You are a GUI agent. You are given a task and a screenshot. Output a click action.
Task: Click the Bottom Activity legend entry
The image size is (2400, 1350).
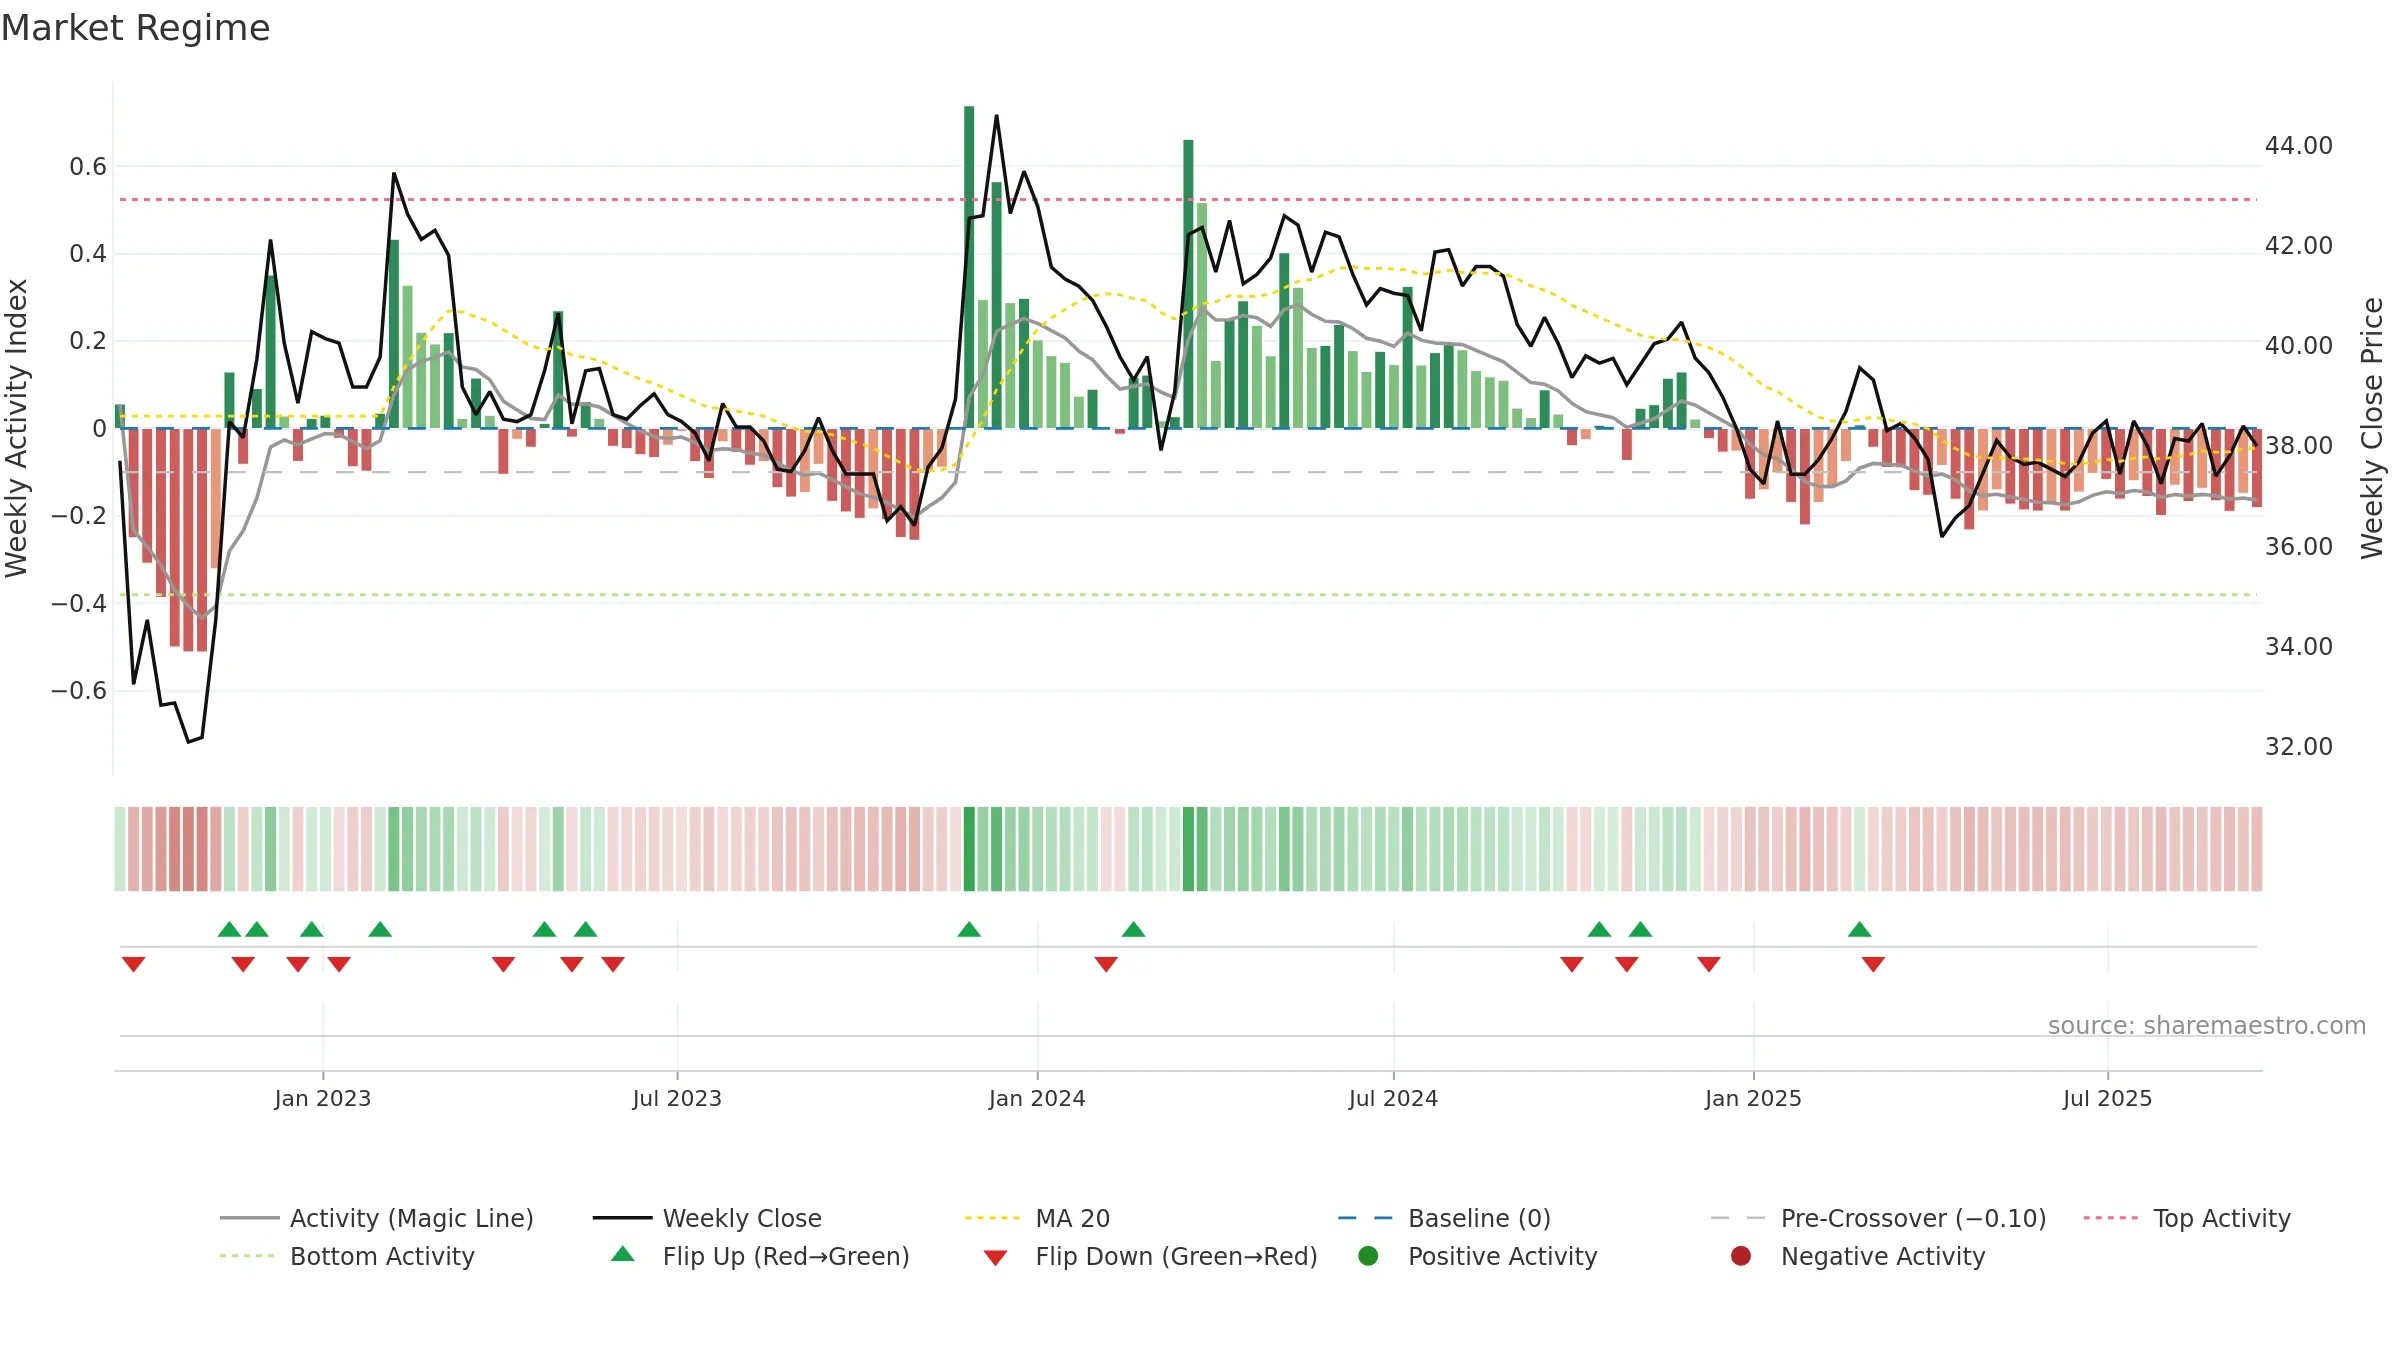(347, 1256)
